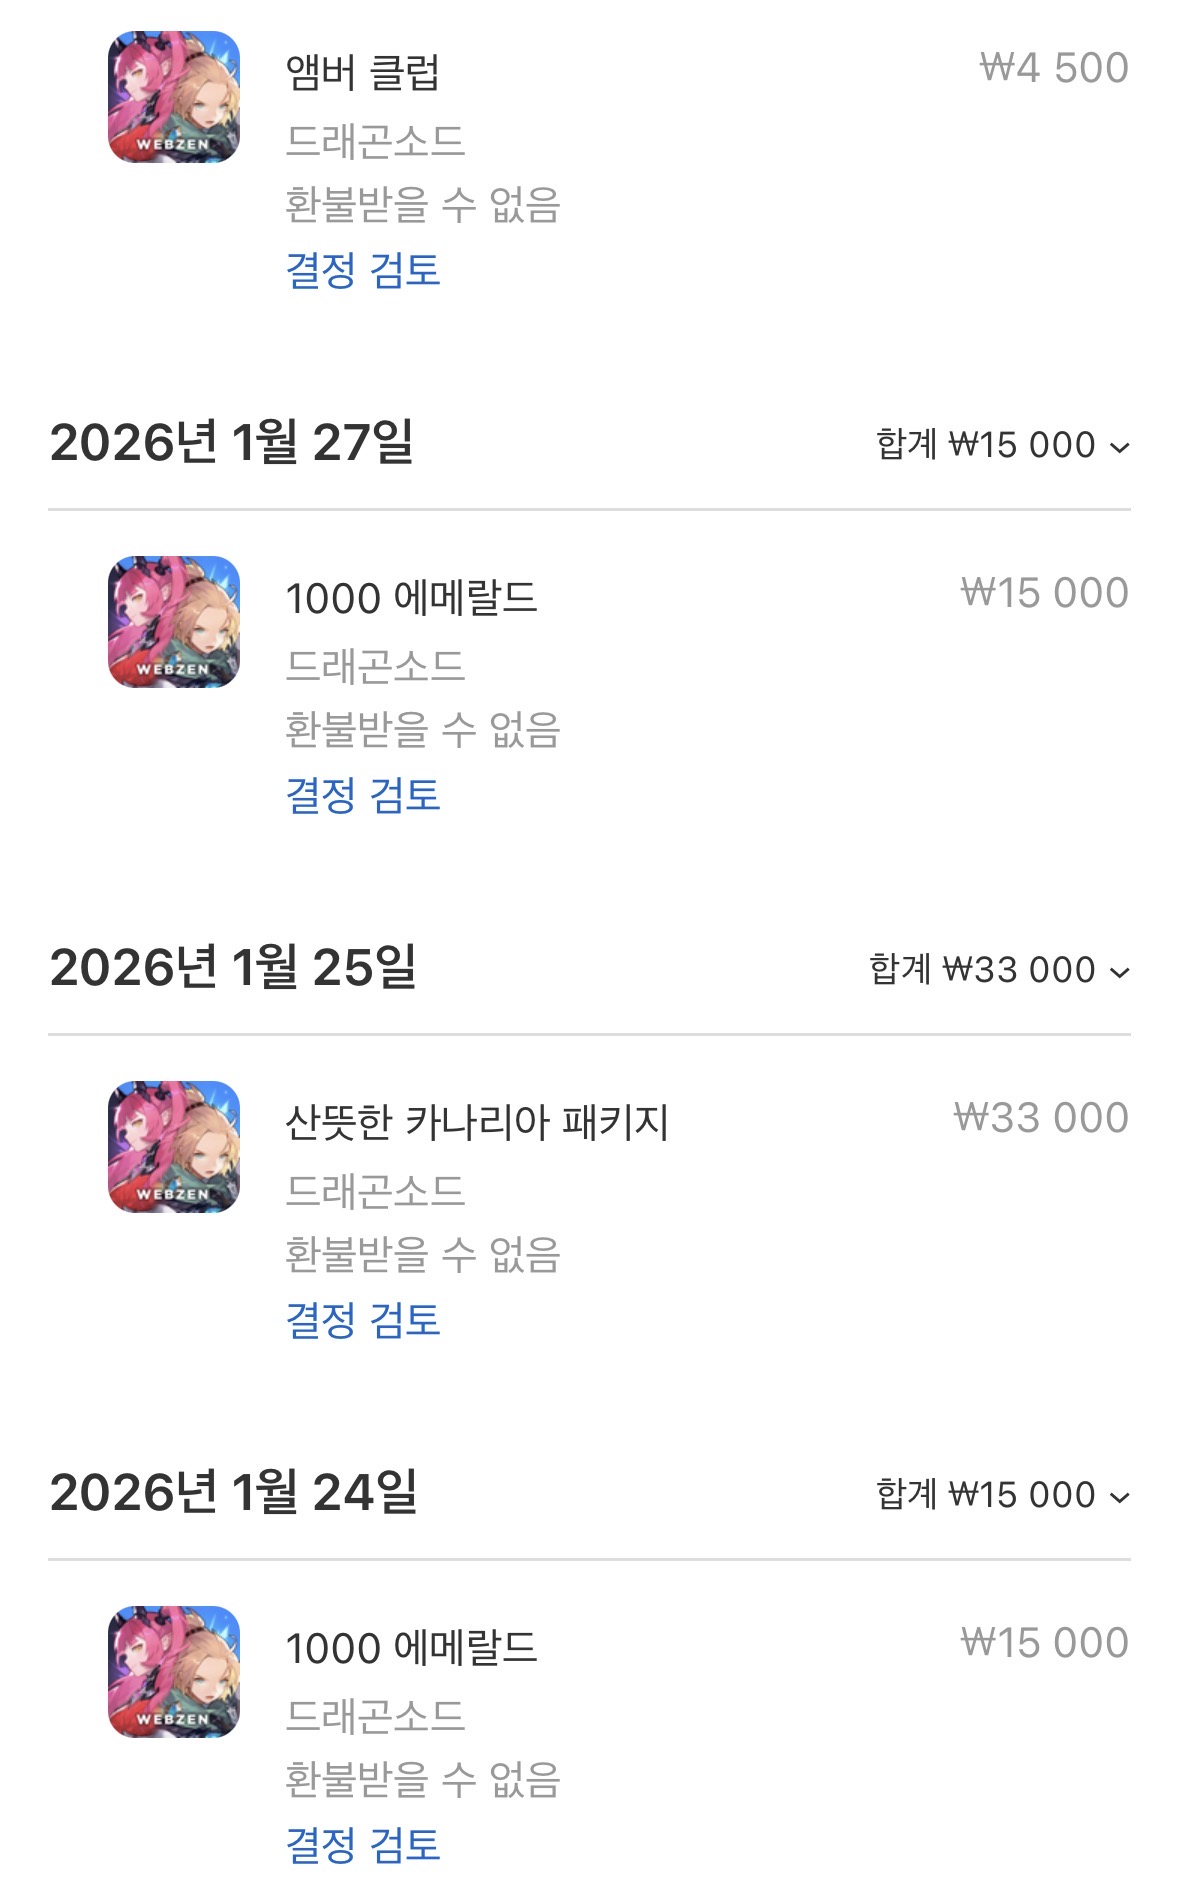Expand the 합계 ₩15 000 chevron for 1월 27일
Image resolution: width=1179 pixels, height=1902 pixels.
tap(1120, 447)
